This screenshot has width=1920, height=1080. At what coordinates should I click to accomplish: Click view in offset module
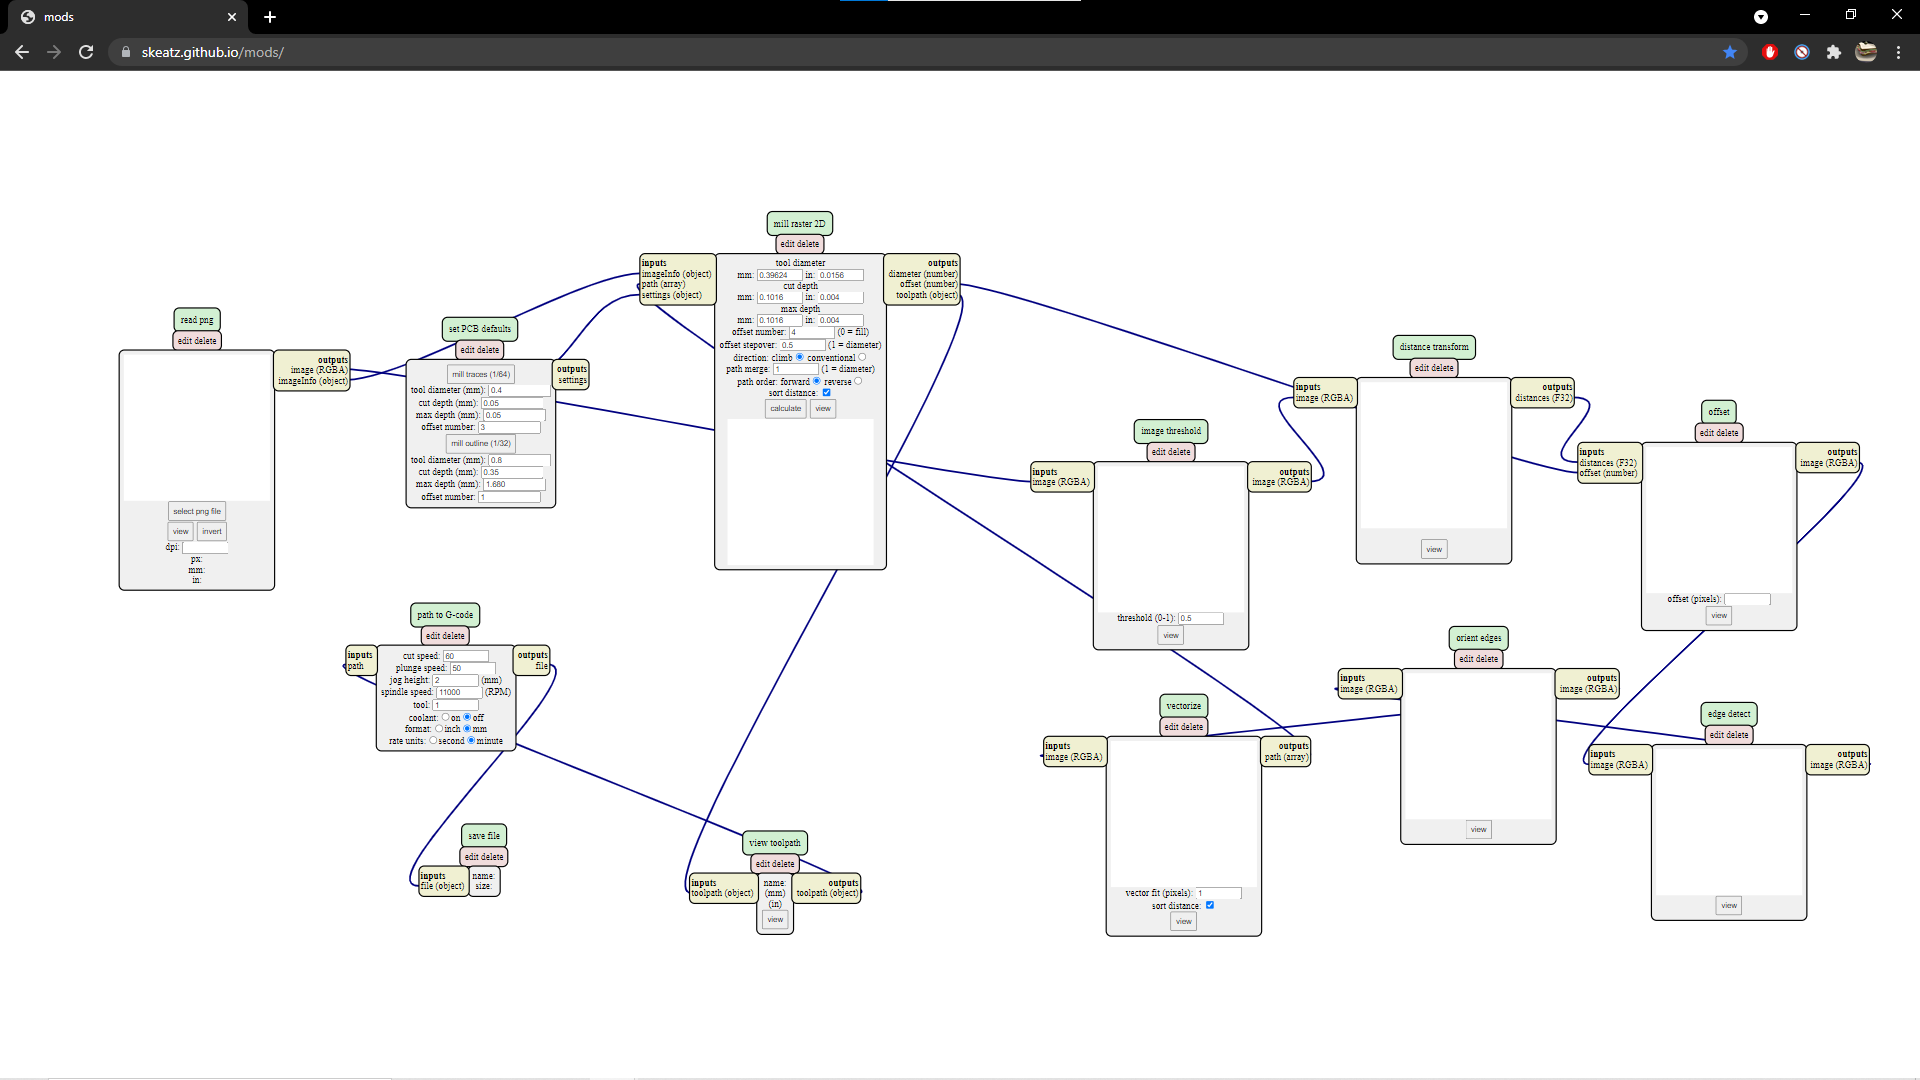[1719, 615]
